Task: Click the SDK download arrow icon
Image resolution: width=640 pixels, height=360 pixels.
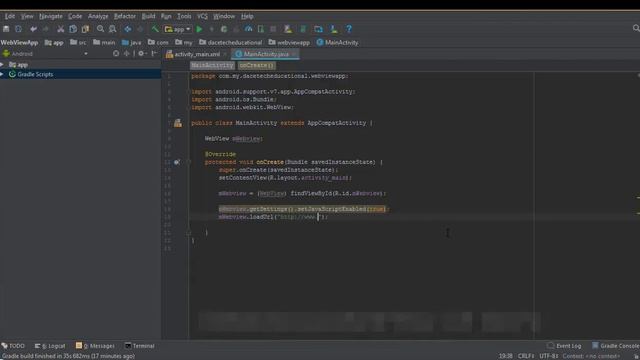Action: tap(334, 29)
